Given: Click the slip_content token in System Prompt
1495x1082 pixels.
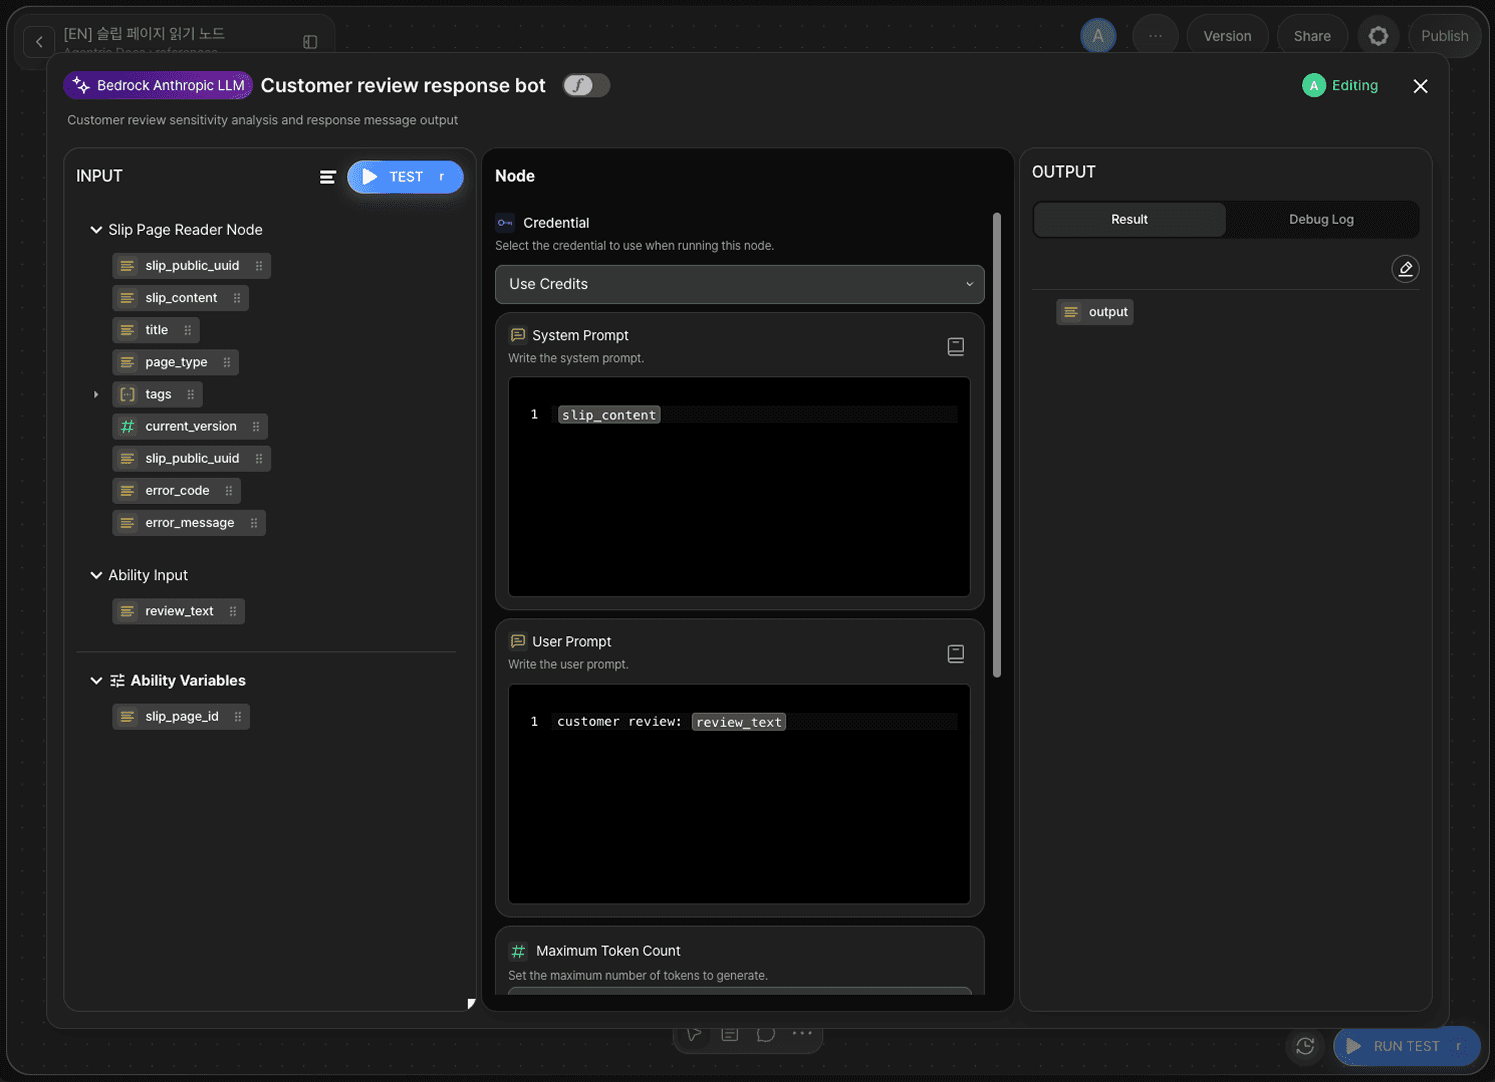Looking at the screenshot, I should [x=609, y=415].
